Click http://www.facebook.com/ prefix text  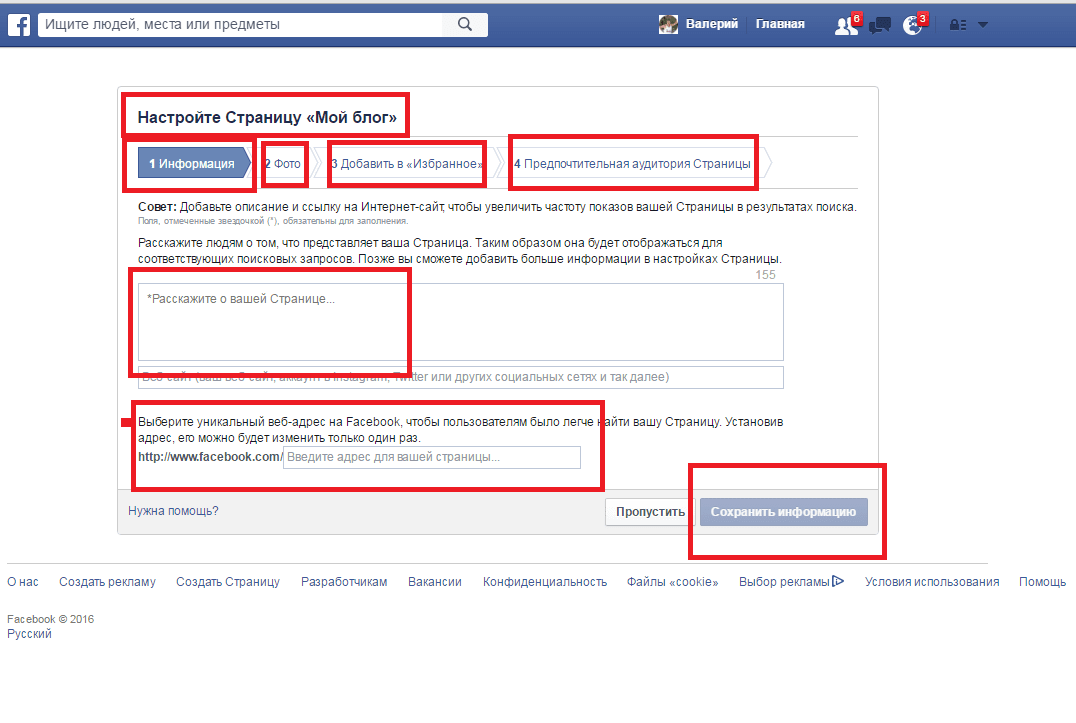pyautogui.click(x=209, y=457)
